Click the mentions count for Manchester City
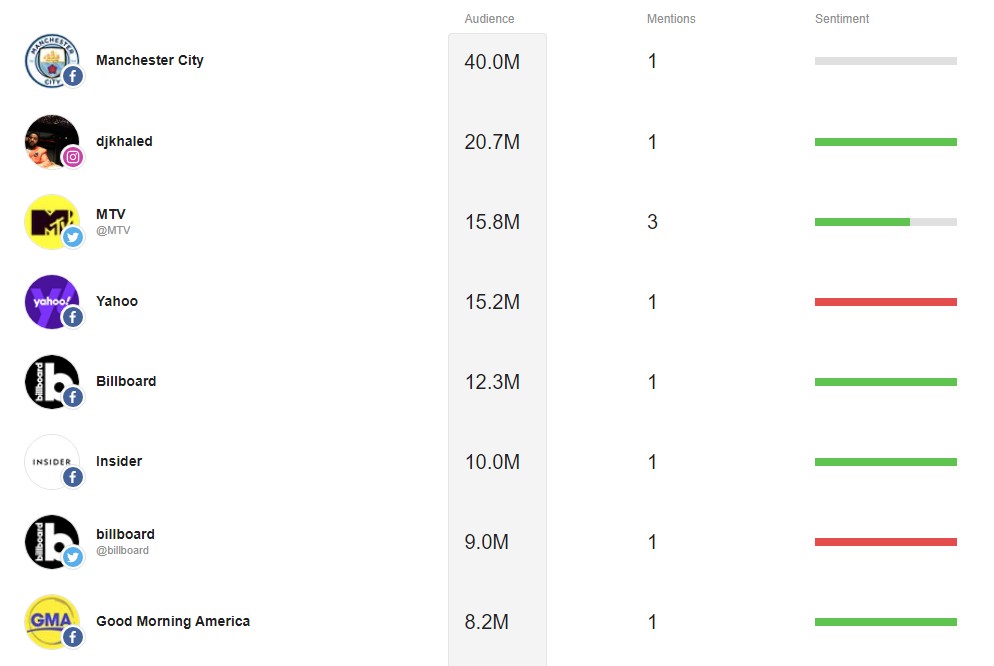 [x=652, y=61]
